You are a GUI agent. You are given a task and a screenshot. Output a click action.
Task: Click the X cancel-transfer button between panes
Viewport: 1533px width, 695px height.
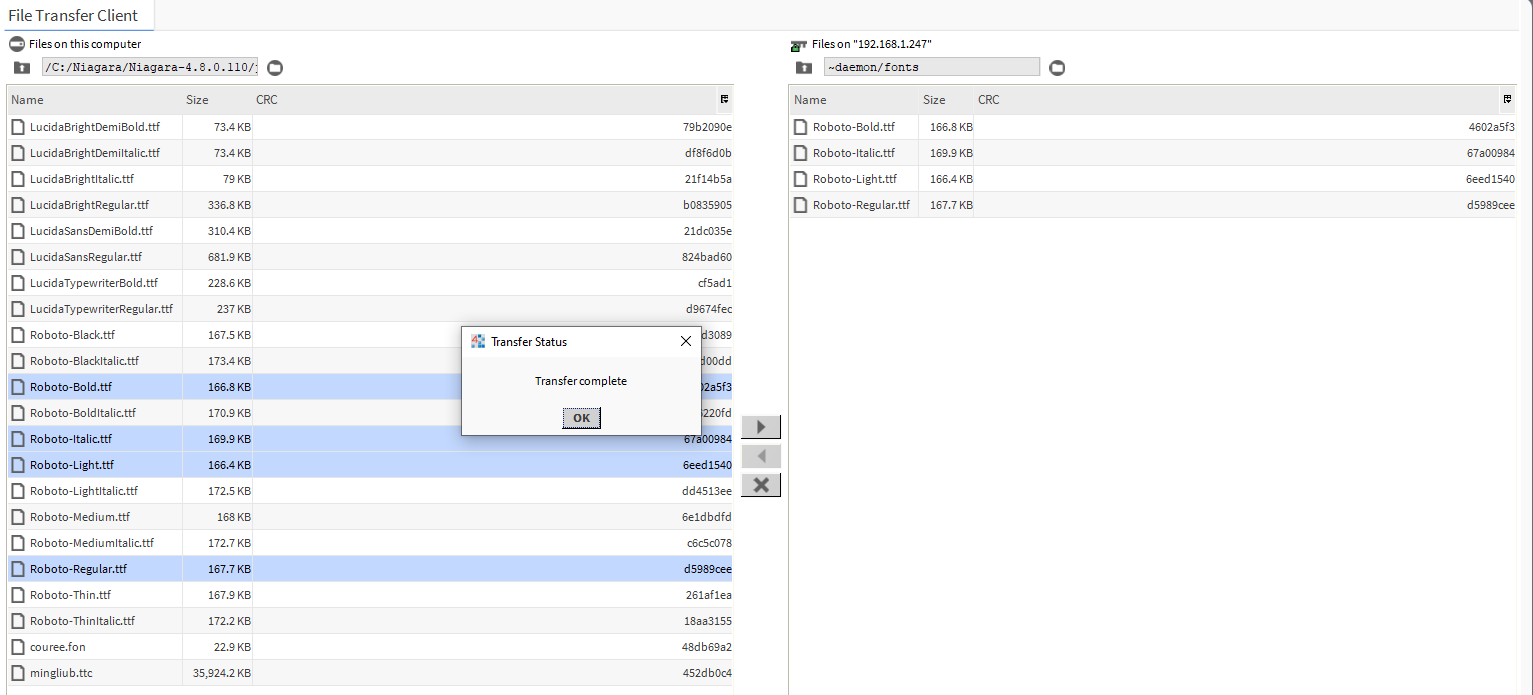click(760, 485)
